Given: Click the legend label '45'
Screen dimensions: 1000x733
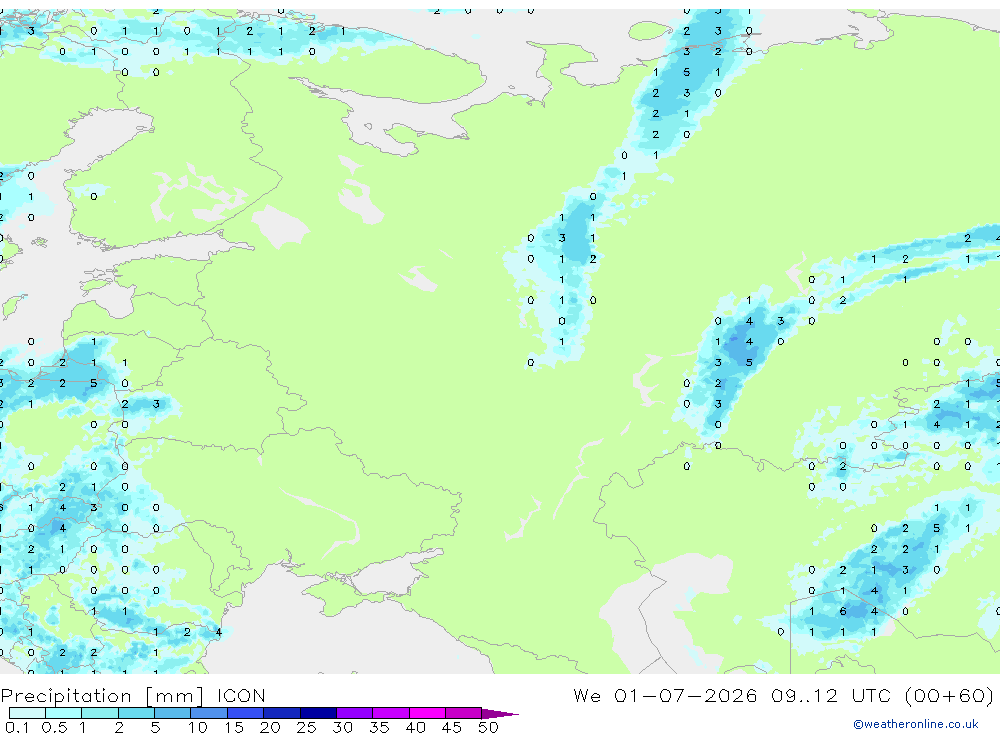Looking at the screenshot, I should click(452, 727).
